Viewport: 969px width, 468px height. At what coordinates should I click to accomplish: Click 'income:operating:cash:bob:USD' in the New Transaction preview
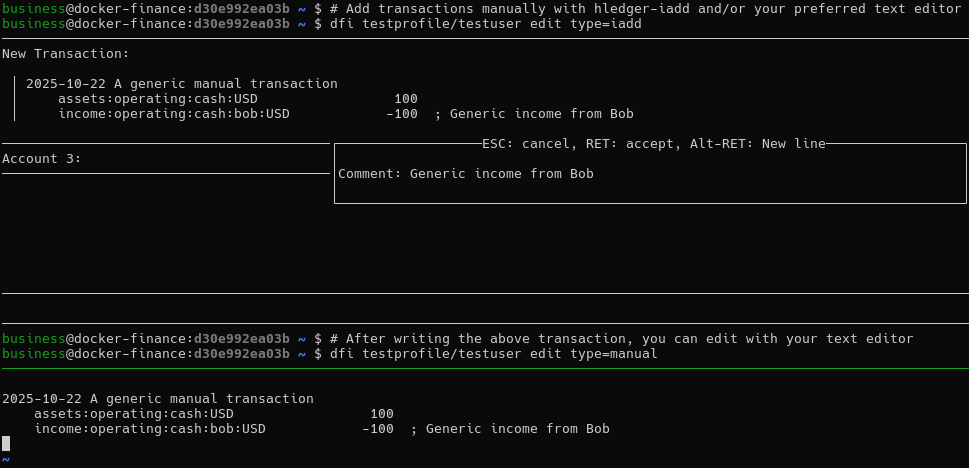click(174, 114)
